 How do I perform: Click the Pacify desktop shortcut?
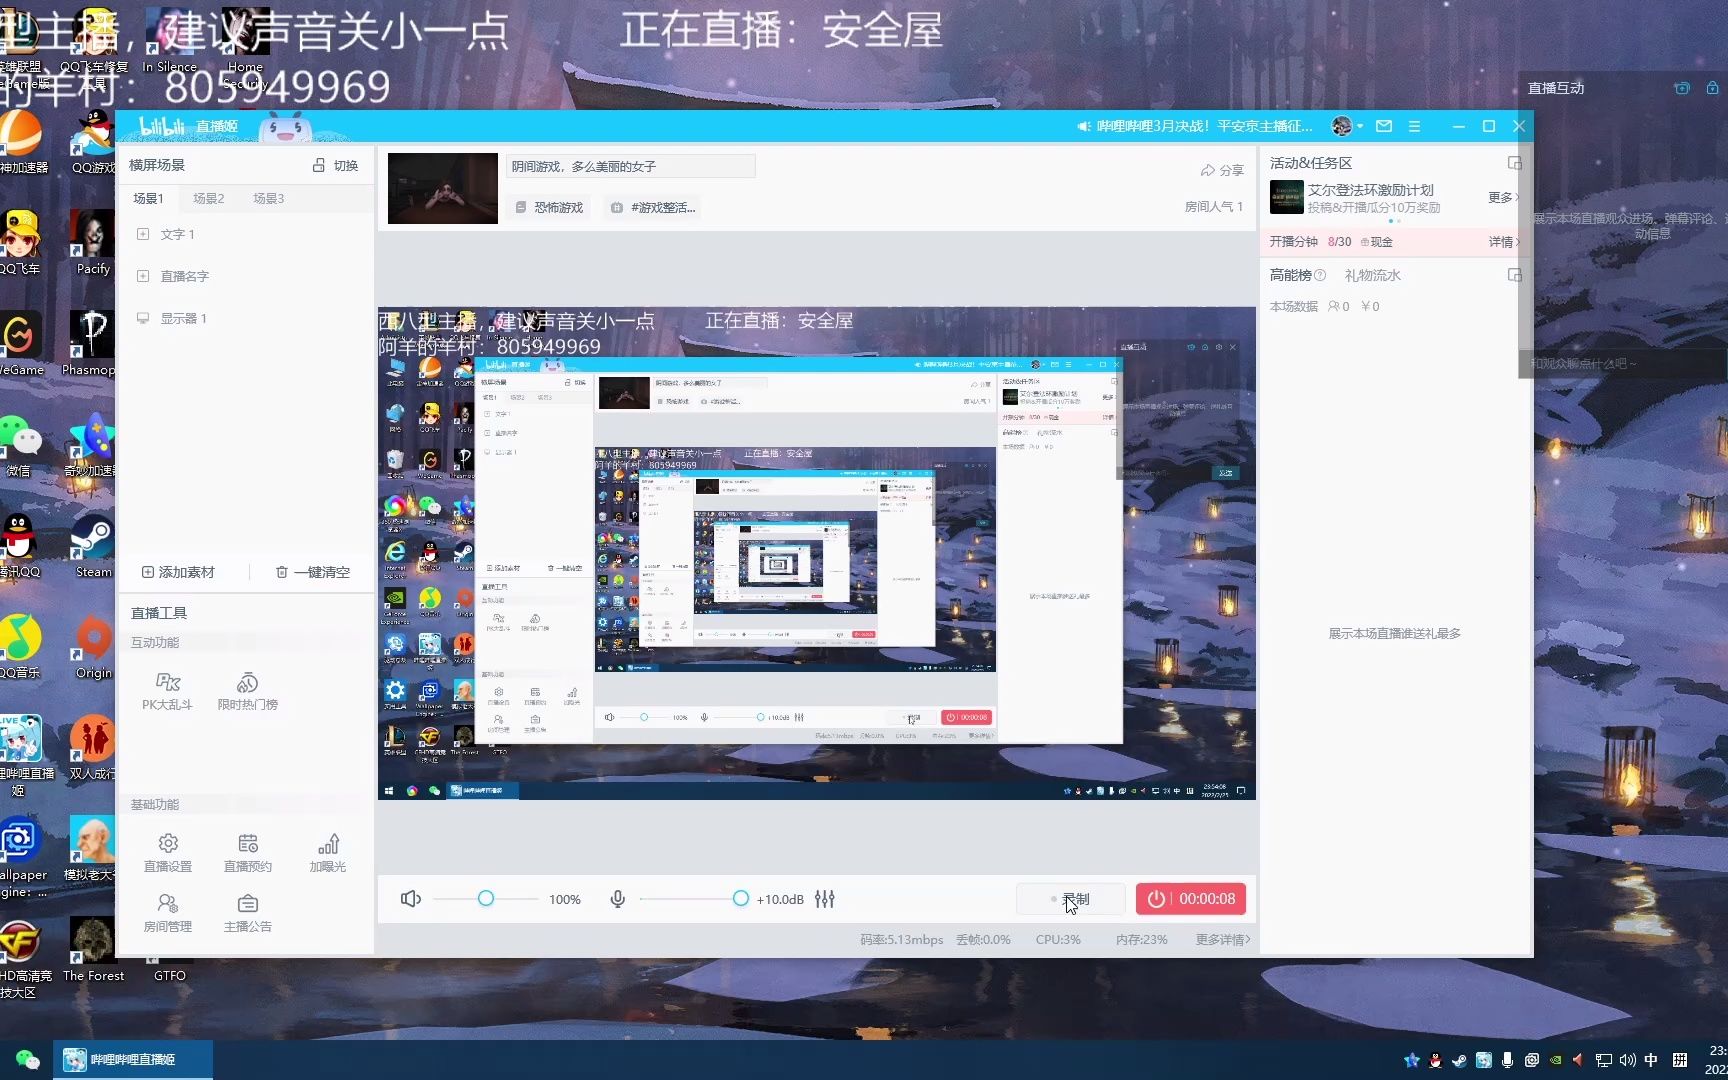pyautogui.click(x=92, y=243)
